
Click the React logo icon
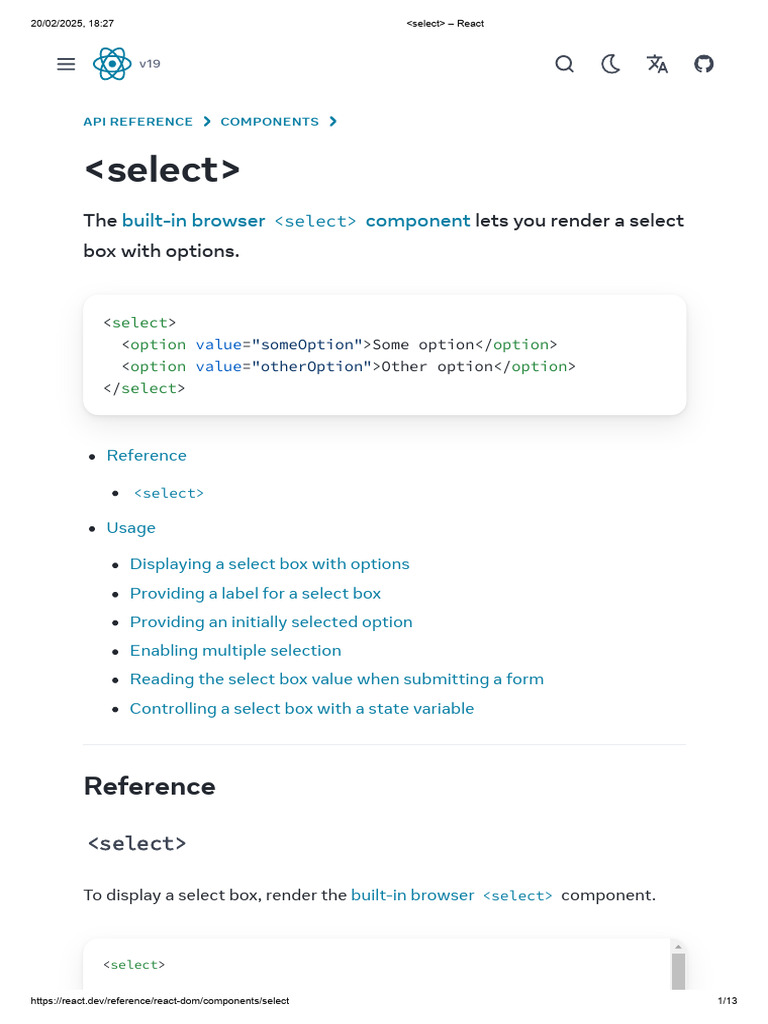(111, 64)
